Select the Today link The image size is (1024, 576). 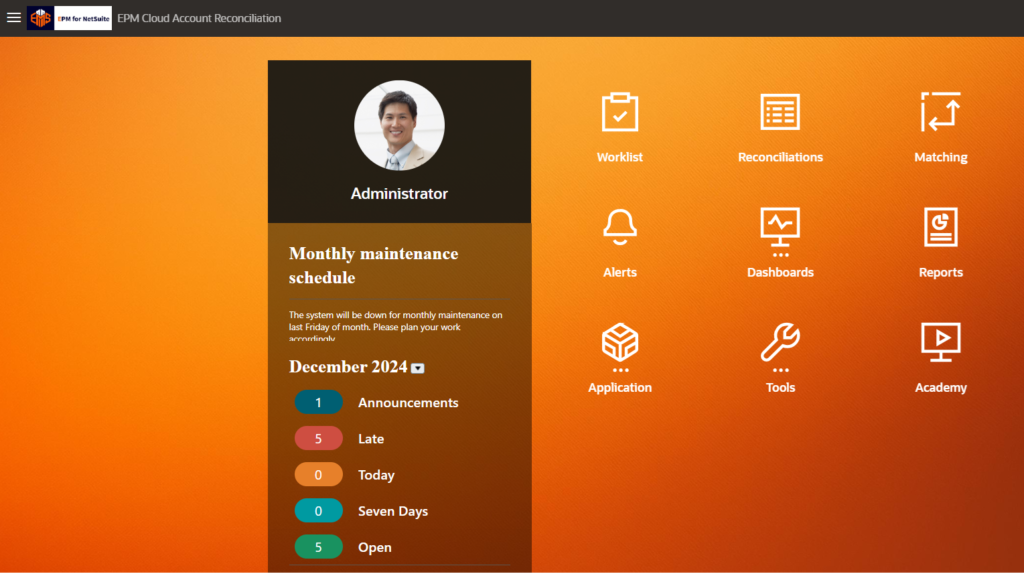376,475
